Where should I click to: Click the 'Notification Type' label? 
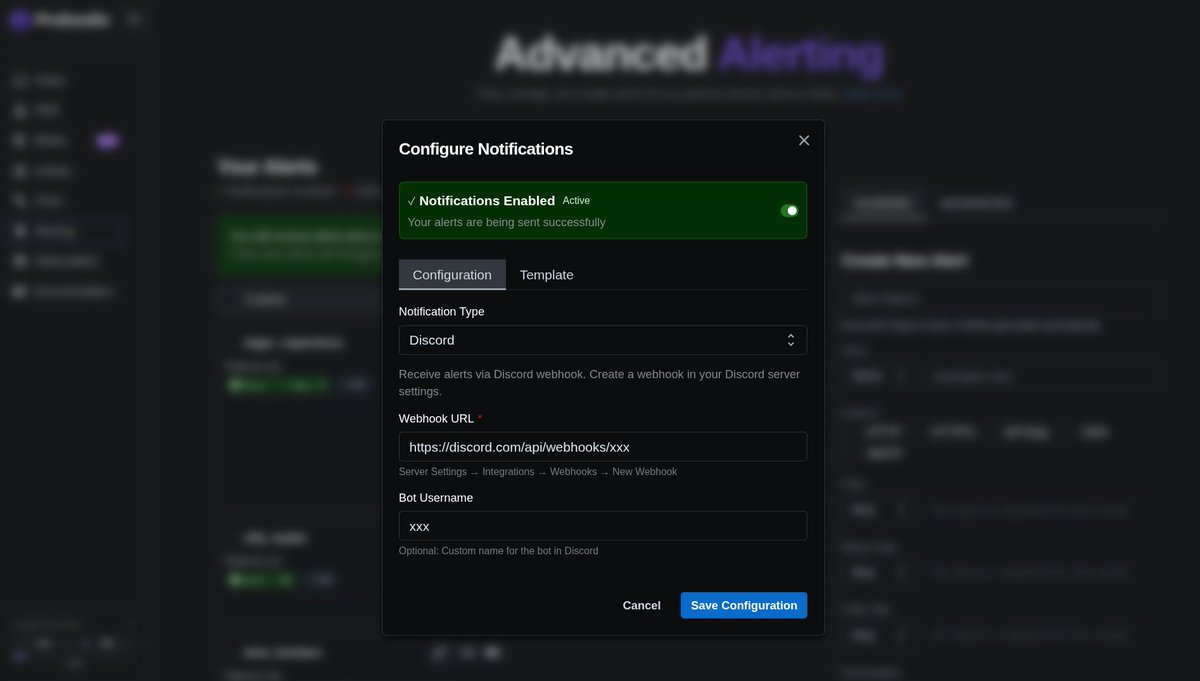point(442,312)
